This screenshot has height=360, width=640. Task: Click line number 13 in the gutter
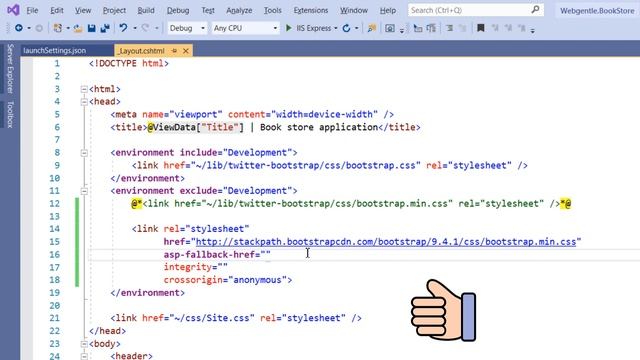pyautogui.click(x=54, y=216)
